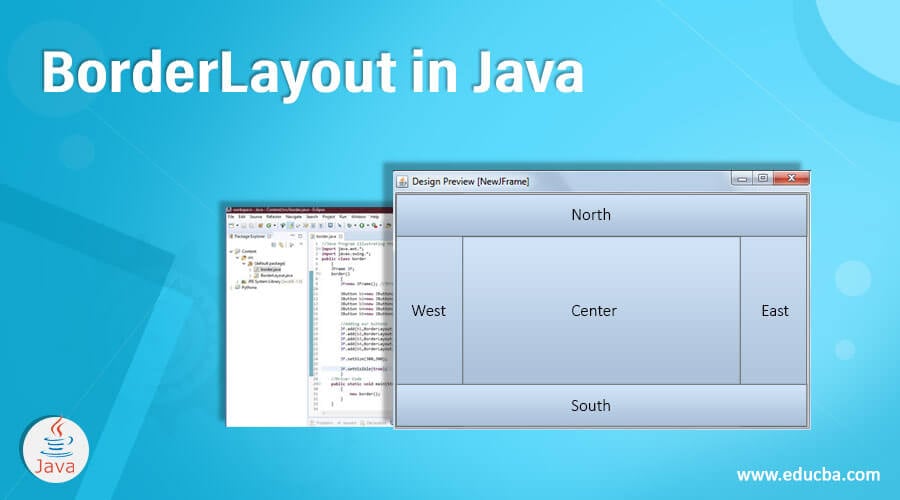Select the Package Explorer tab
This screenshot has width=900, height=500.
click(250, 237)
